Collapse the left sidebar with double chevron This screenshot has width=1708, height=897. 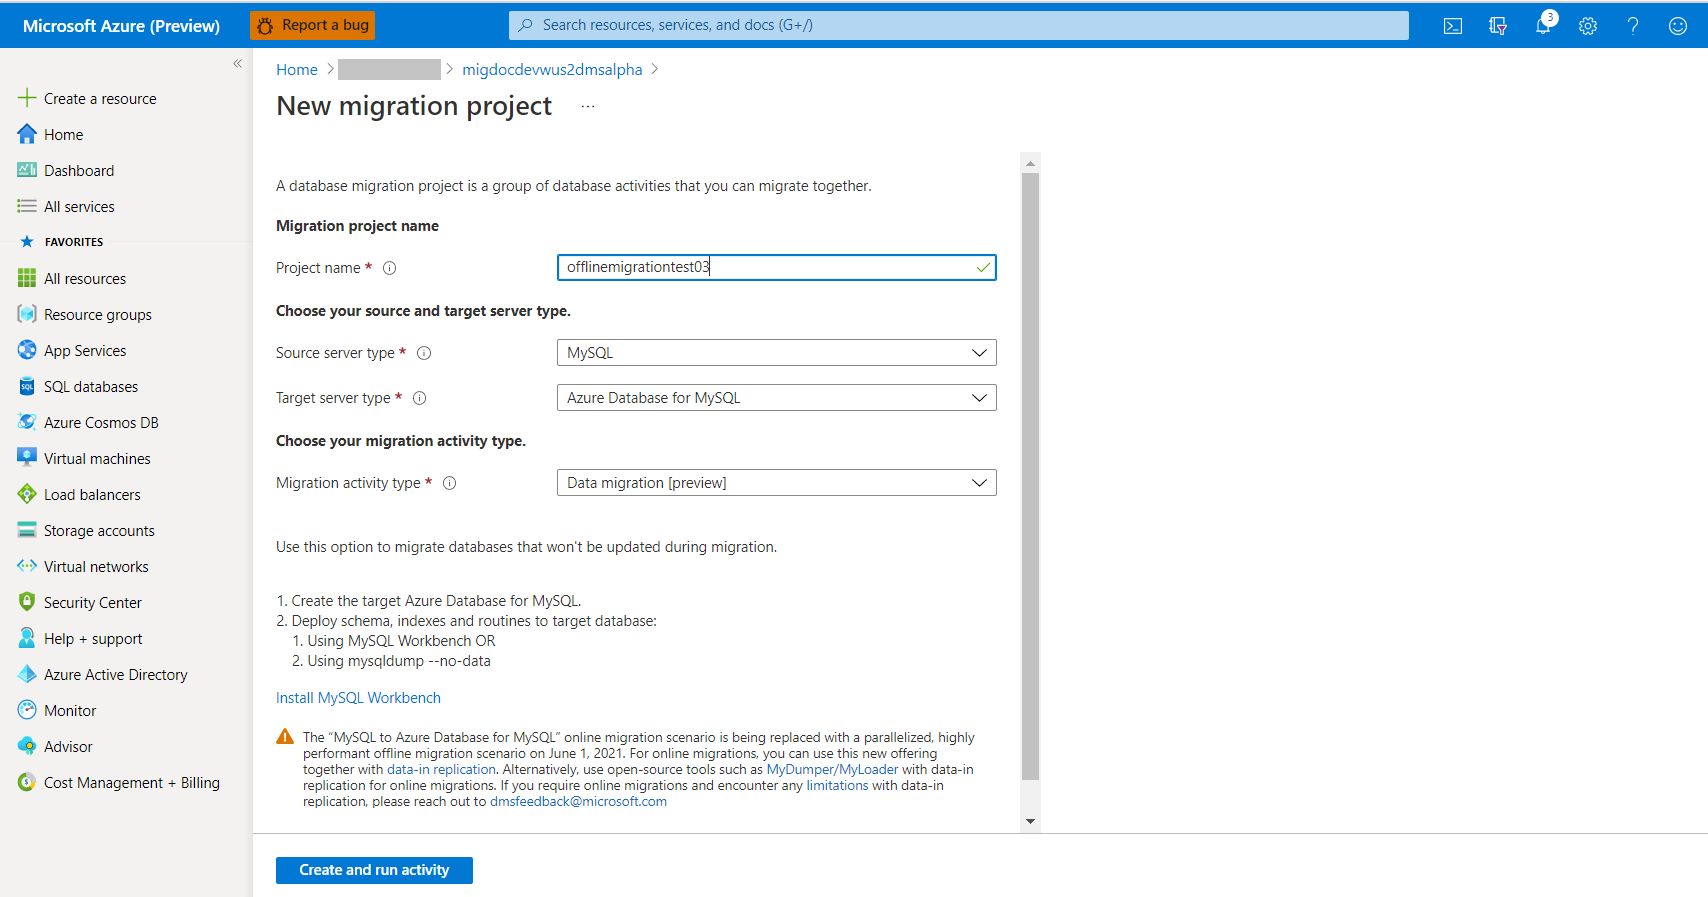(x=238, y=63)
